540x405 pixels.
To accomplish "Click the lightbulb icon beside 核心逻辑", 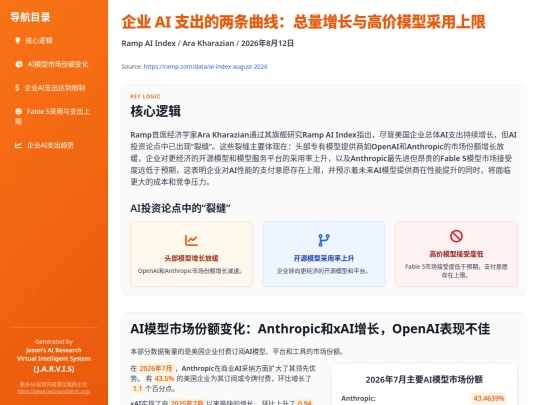I will pos(18,40).
